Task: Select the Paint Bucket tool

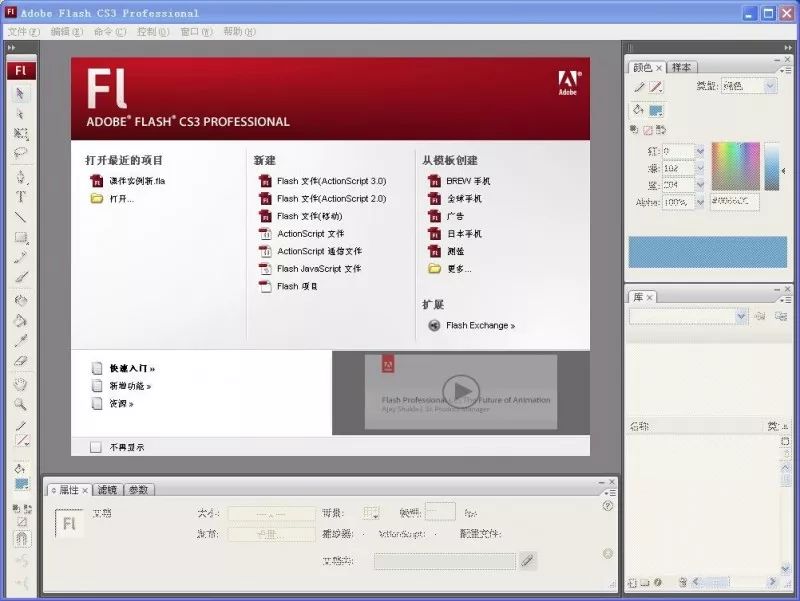Action: click(22, 318)
